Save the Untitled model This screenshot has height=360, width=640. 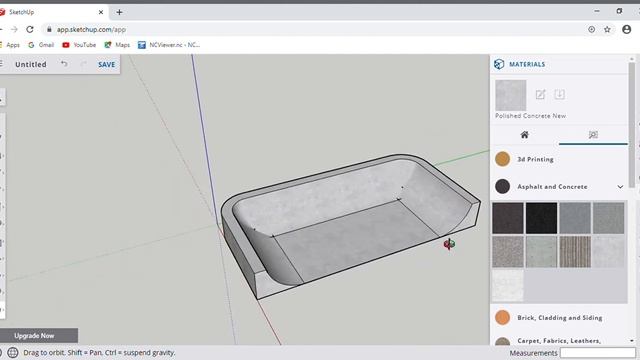[107, 64]
